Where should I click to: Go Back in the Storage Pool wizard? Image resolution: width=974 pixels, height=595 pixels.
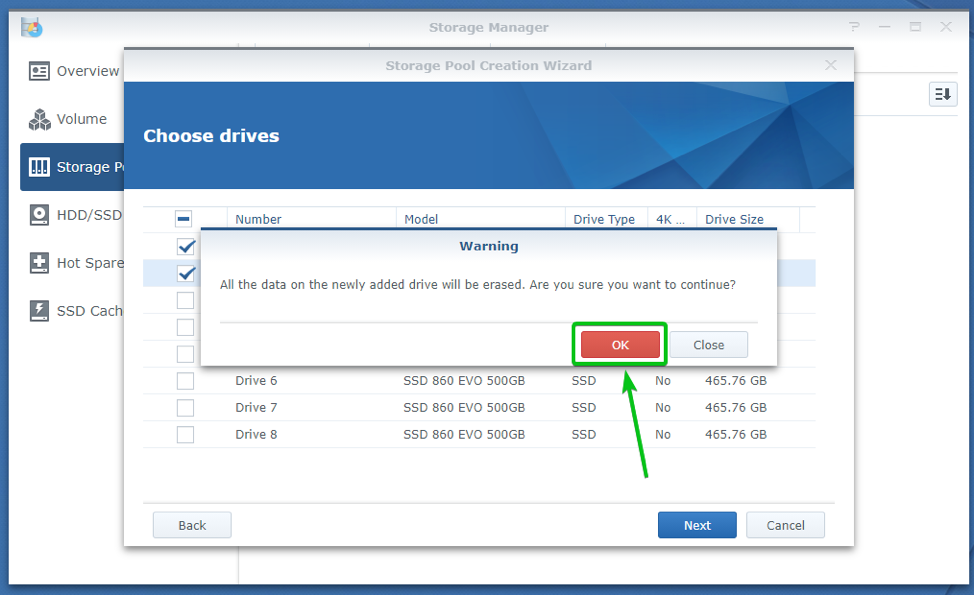(x=192, y=525)
